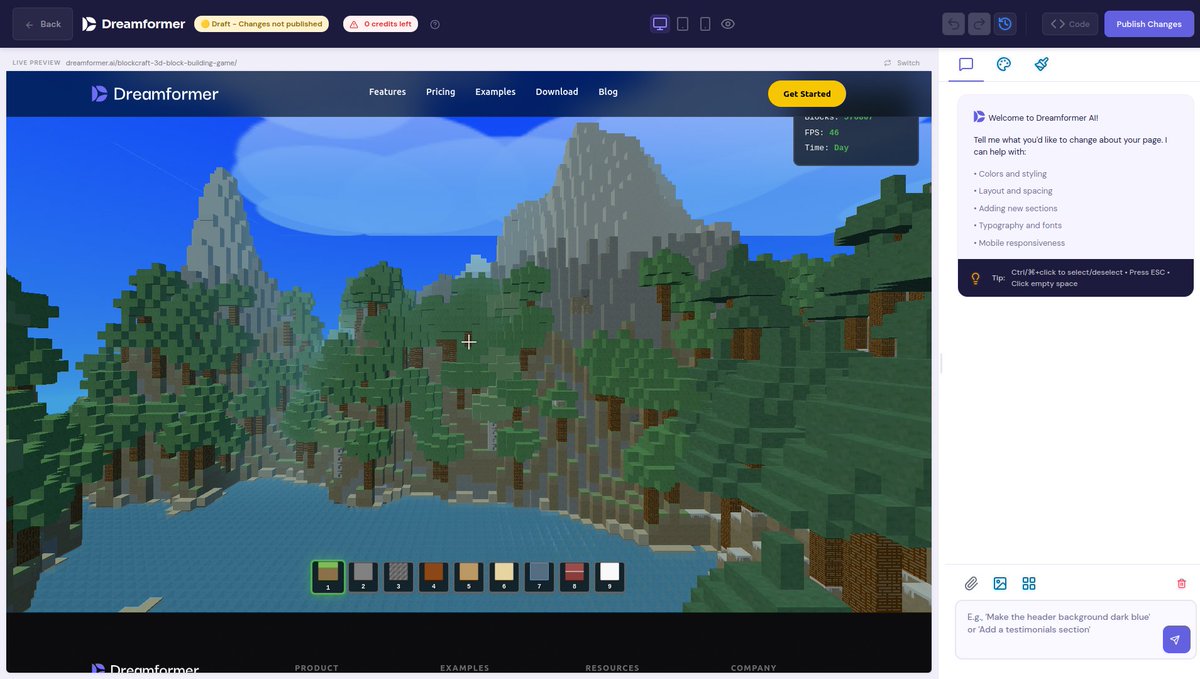Open Examples in page navigation

tap(495, 92)
